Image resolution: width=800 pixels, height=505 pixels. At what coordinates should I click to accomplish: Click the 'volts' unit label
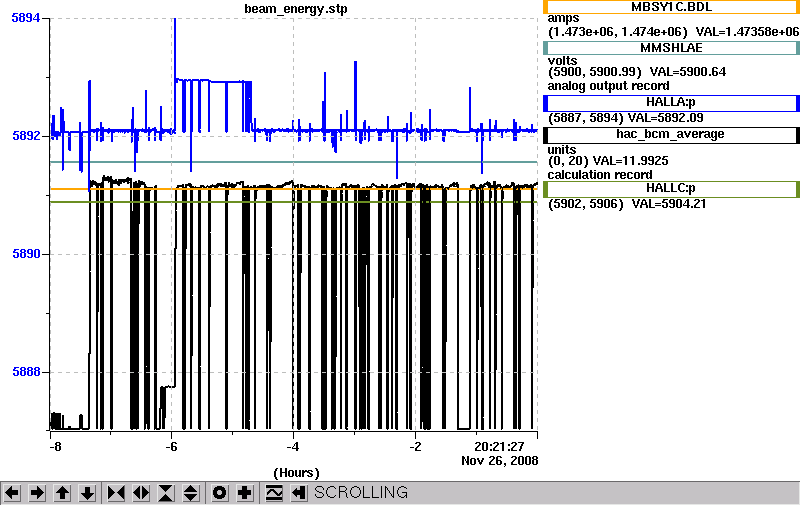562,60
